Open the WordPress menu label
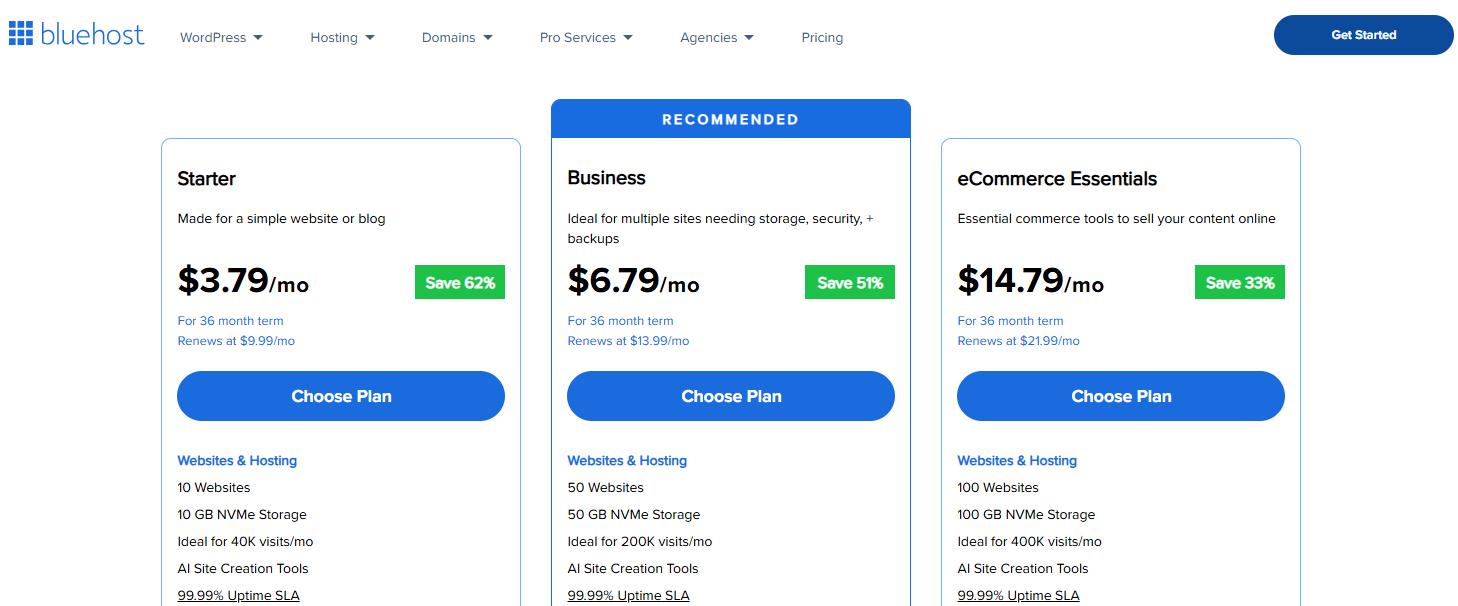 point(213,38)
